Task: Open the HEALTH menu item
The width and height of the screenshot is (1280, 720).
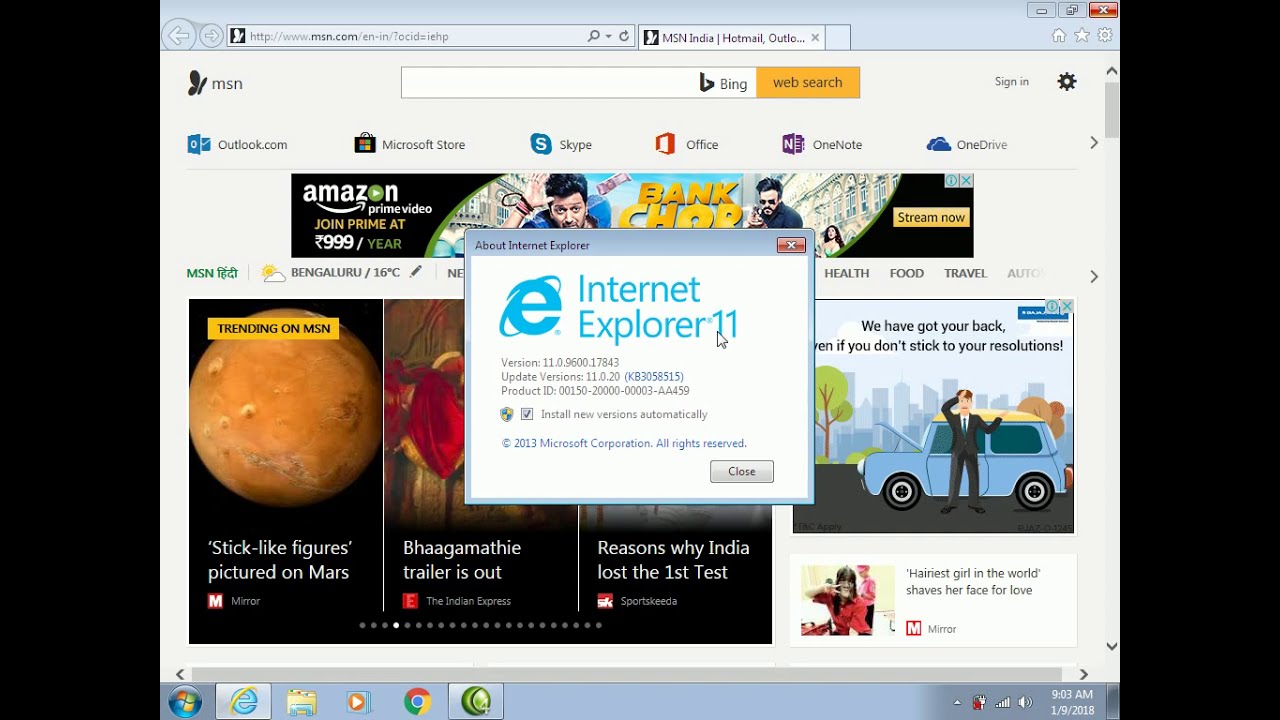Action: [x=846, y=273]
